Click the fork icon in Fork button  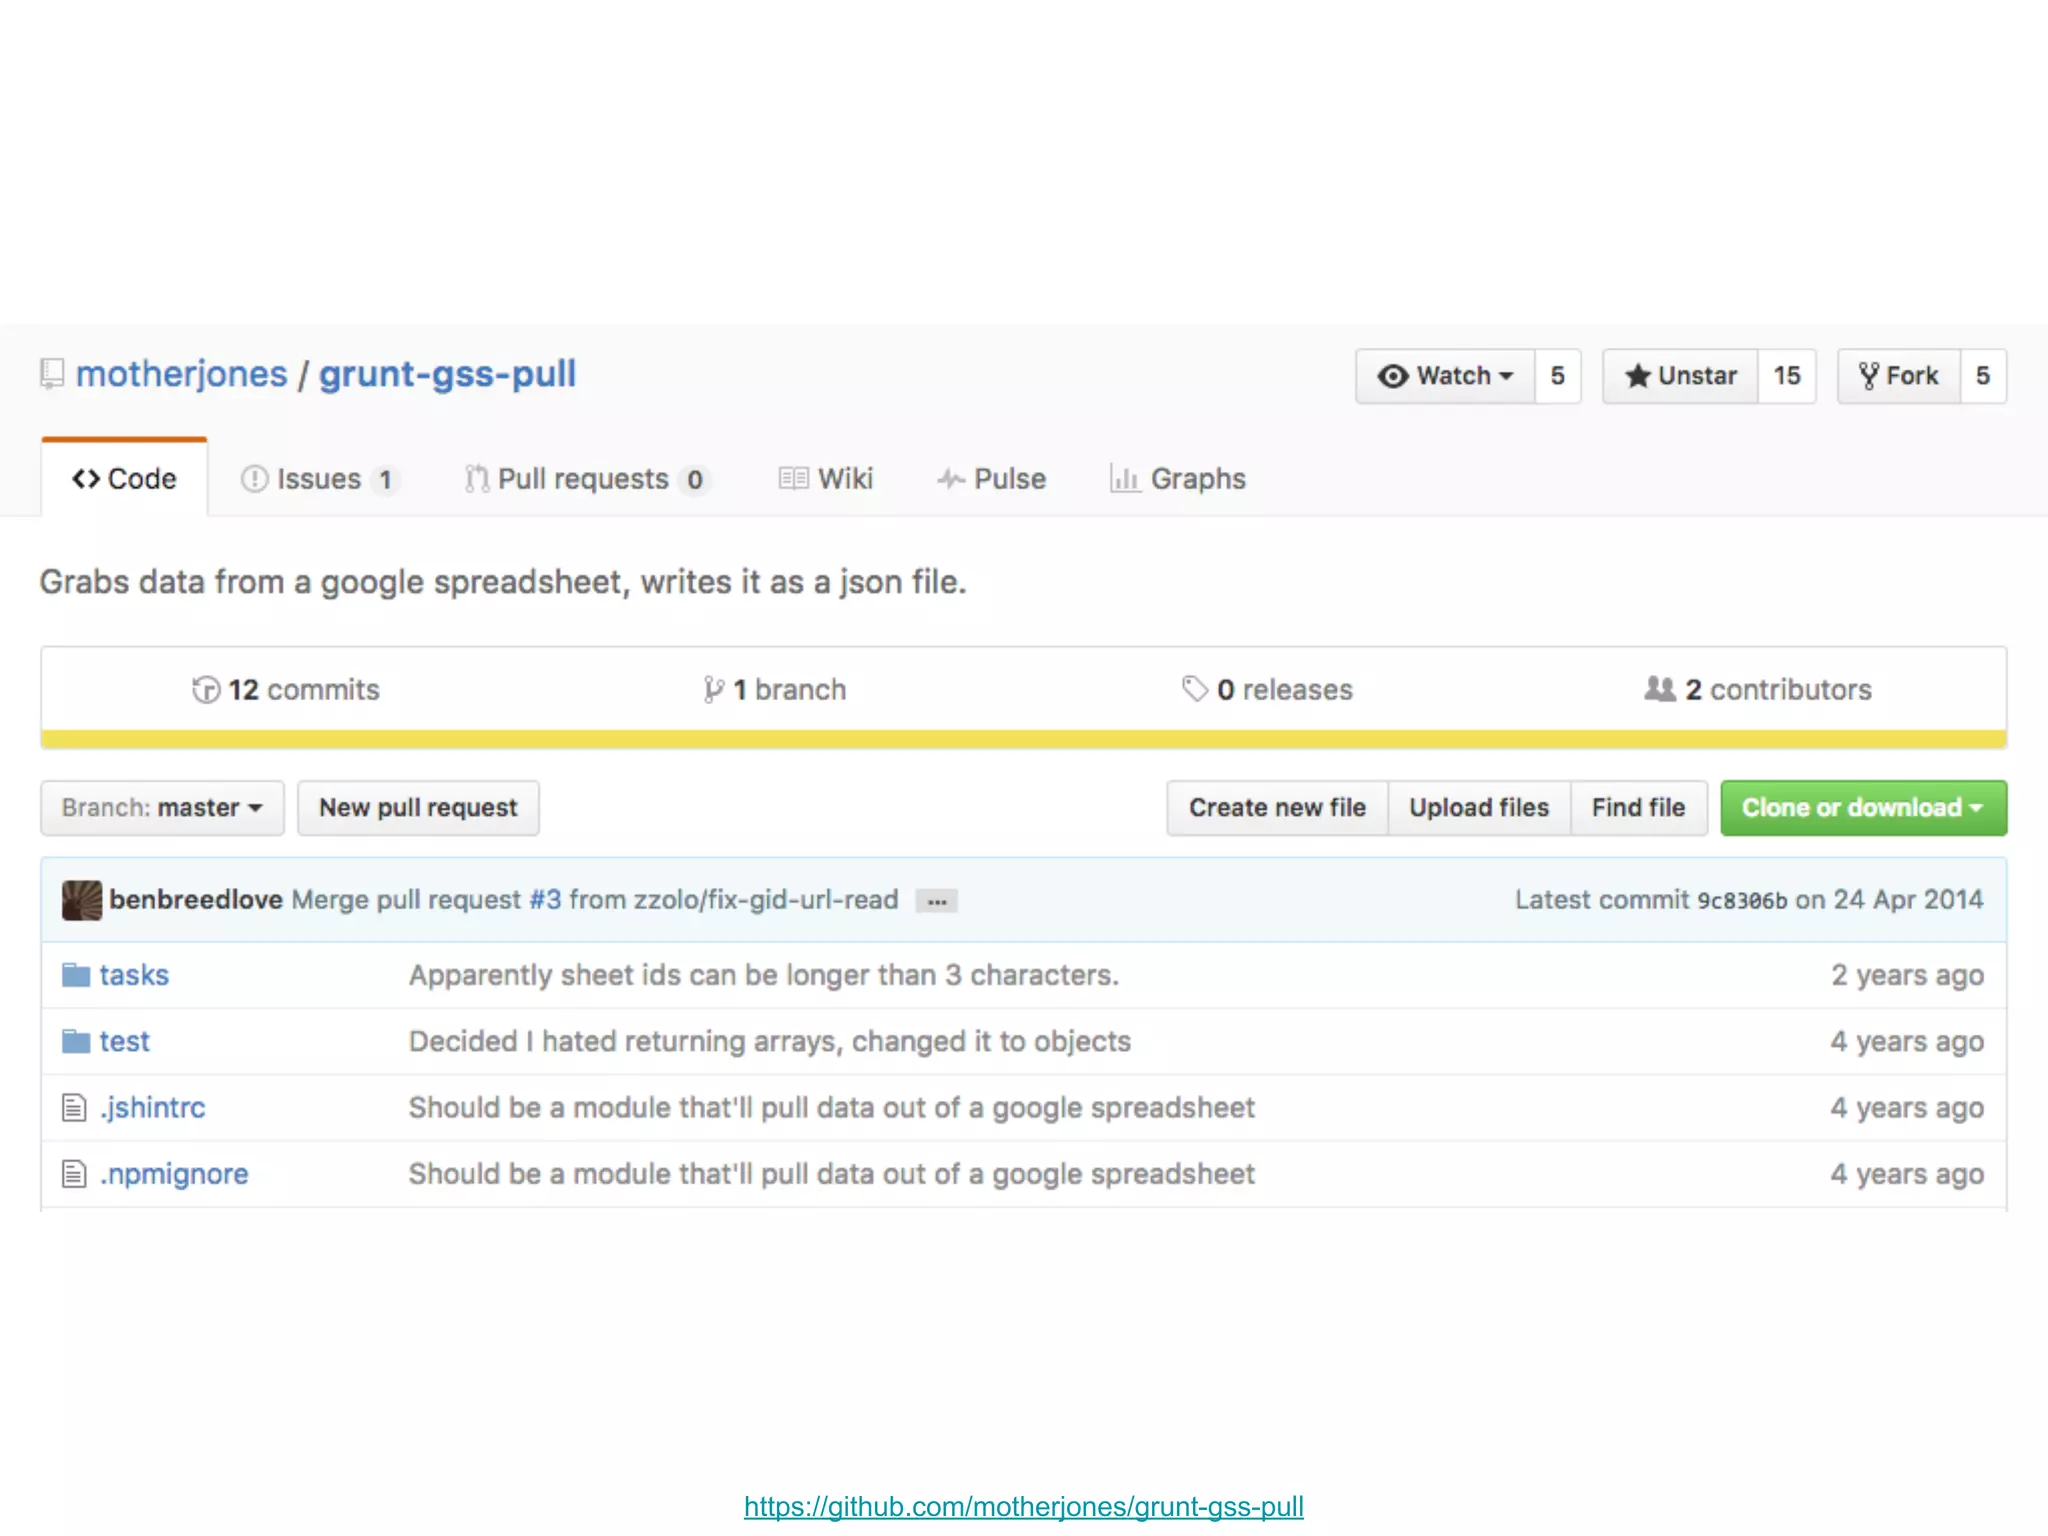[x=1869, y=376]
